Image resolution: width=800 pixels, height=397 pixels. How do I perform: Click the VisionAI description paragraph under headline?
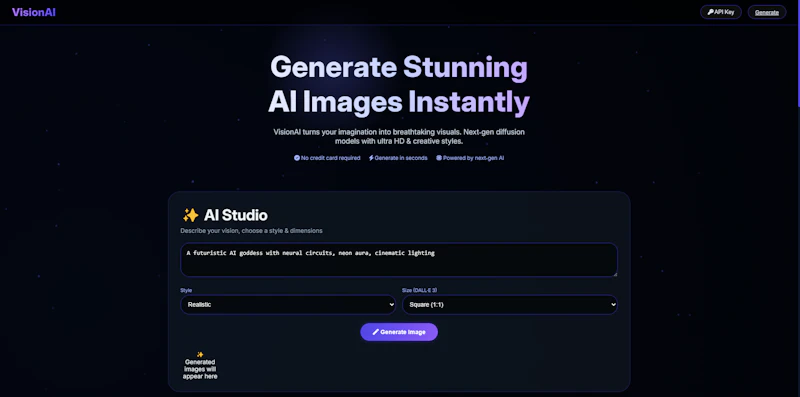399,136
